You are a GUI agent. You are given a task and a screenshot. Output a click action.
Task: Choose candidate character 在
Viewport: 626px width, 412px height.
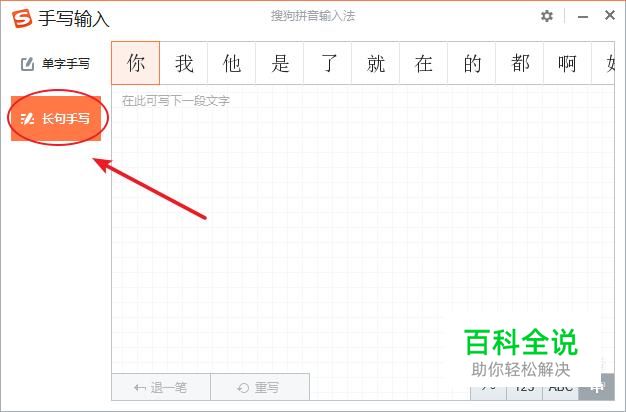pos(423,63)
